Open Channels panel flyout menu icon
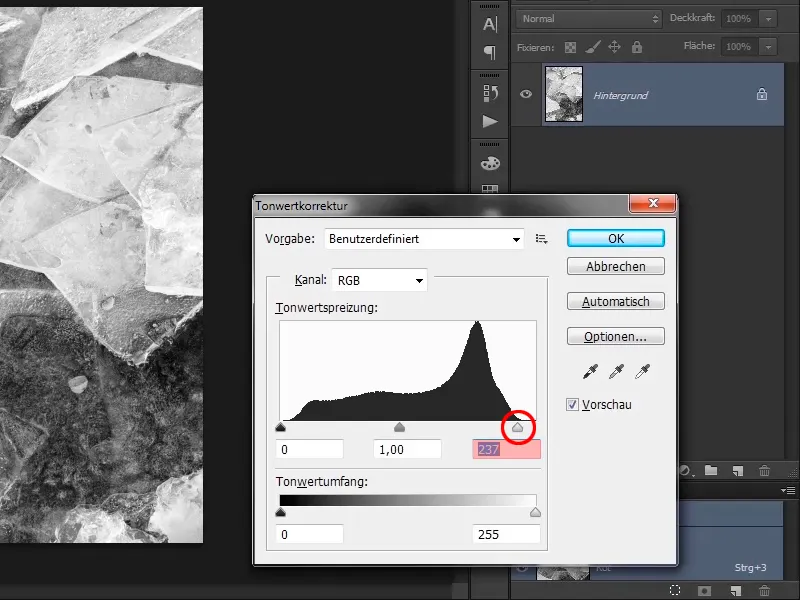Screen dimensions: 800x600 tap(788, 490)
